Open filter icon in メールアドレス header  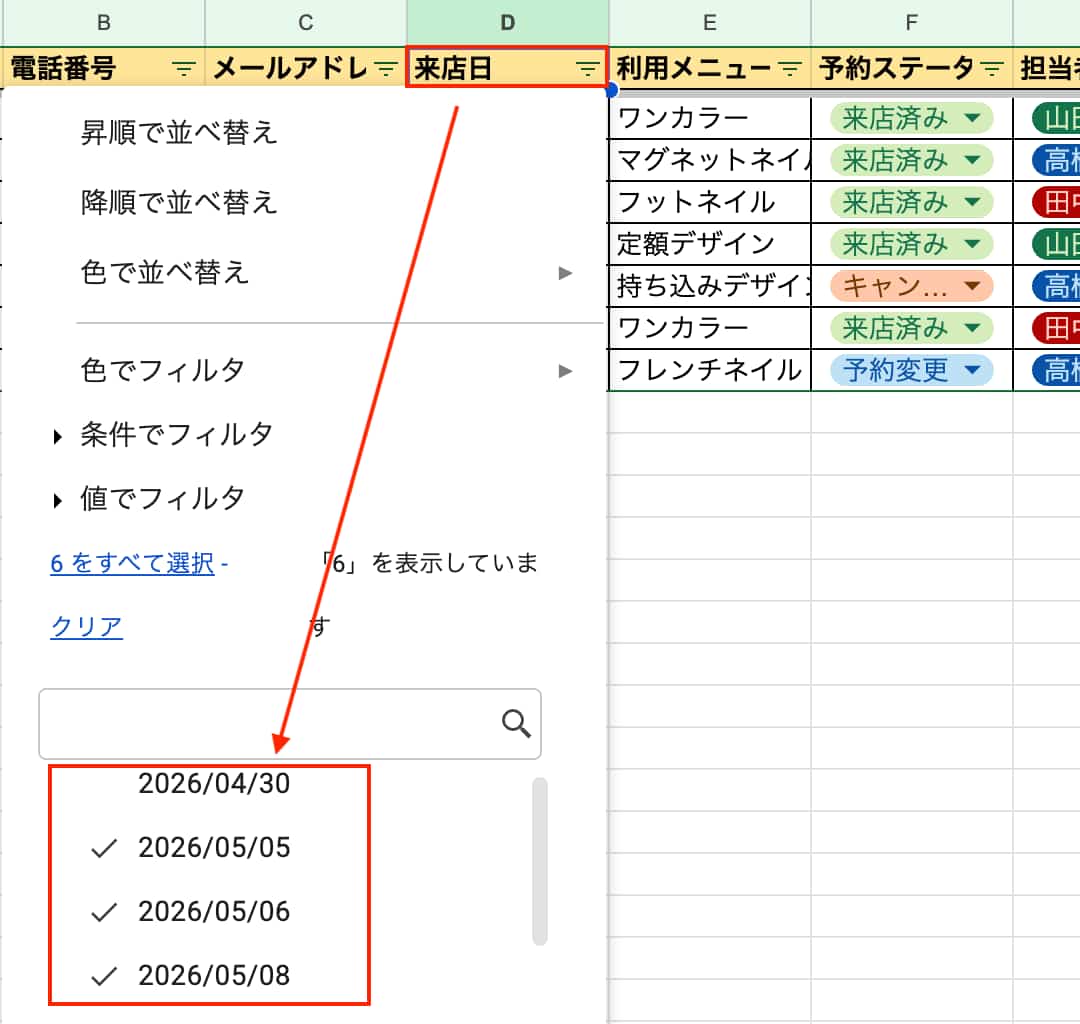tap(386, 68)
